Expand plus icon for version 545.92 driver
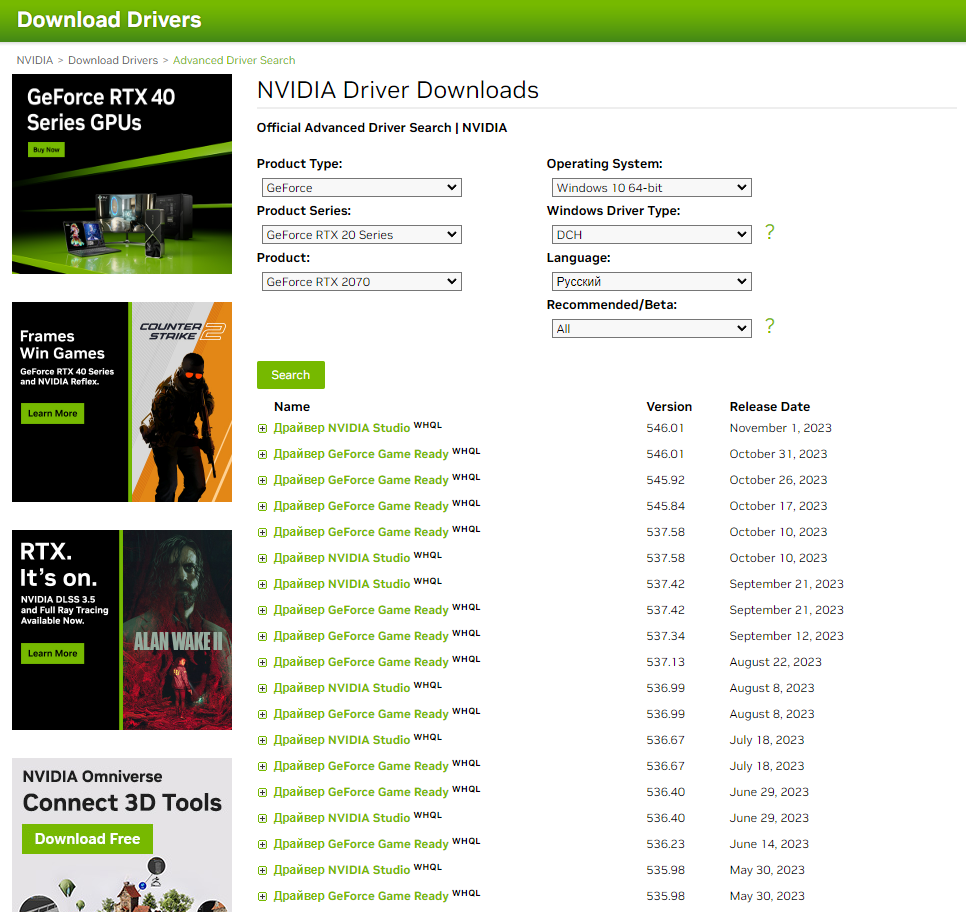The width and height of the screenshot is (966, 912). 263,480
